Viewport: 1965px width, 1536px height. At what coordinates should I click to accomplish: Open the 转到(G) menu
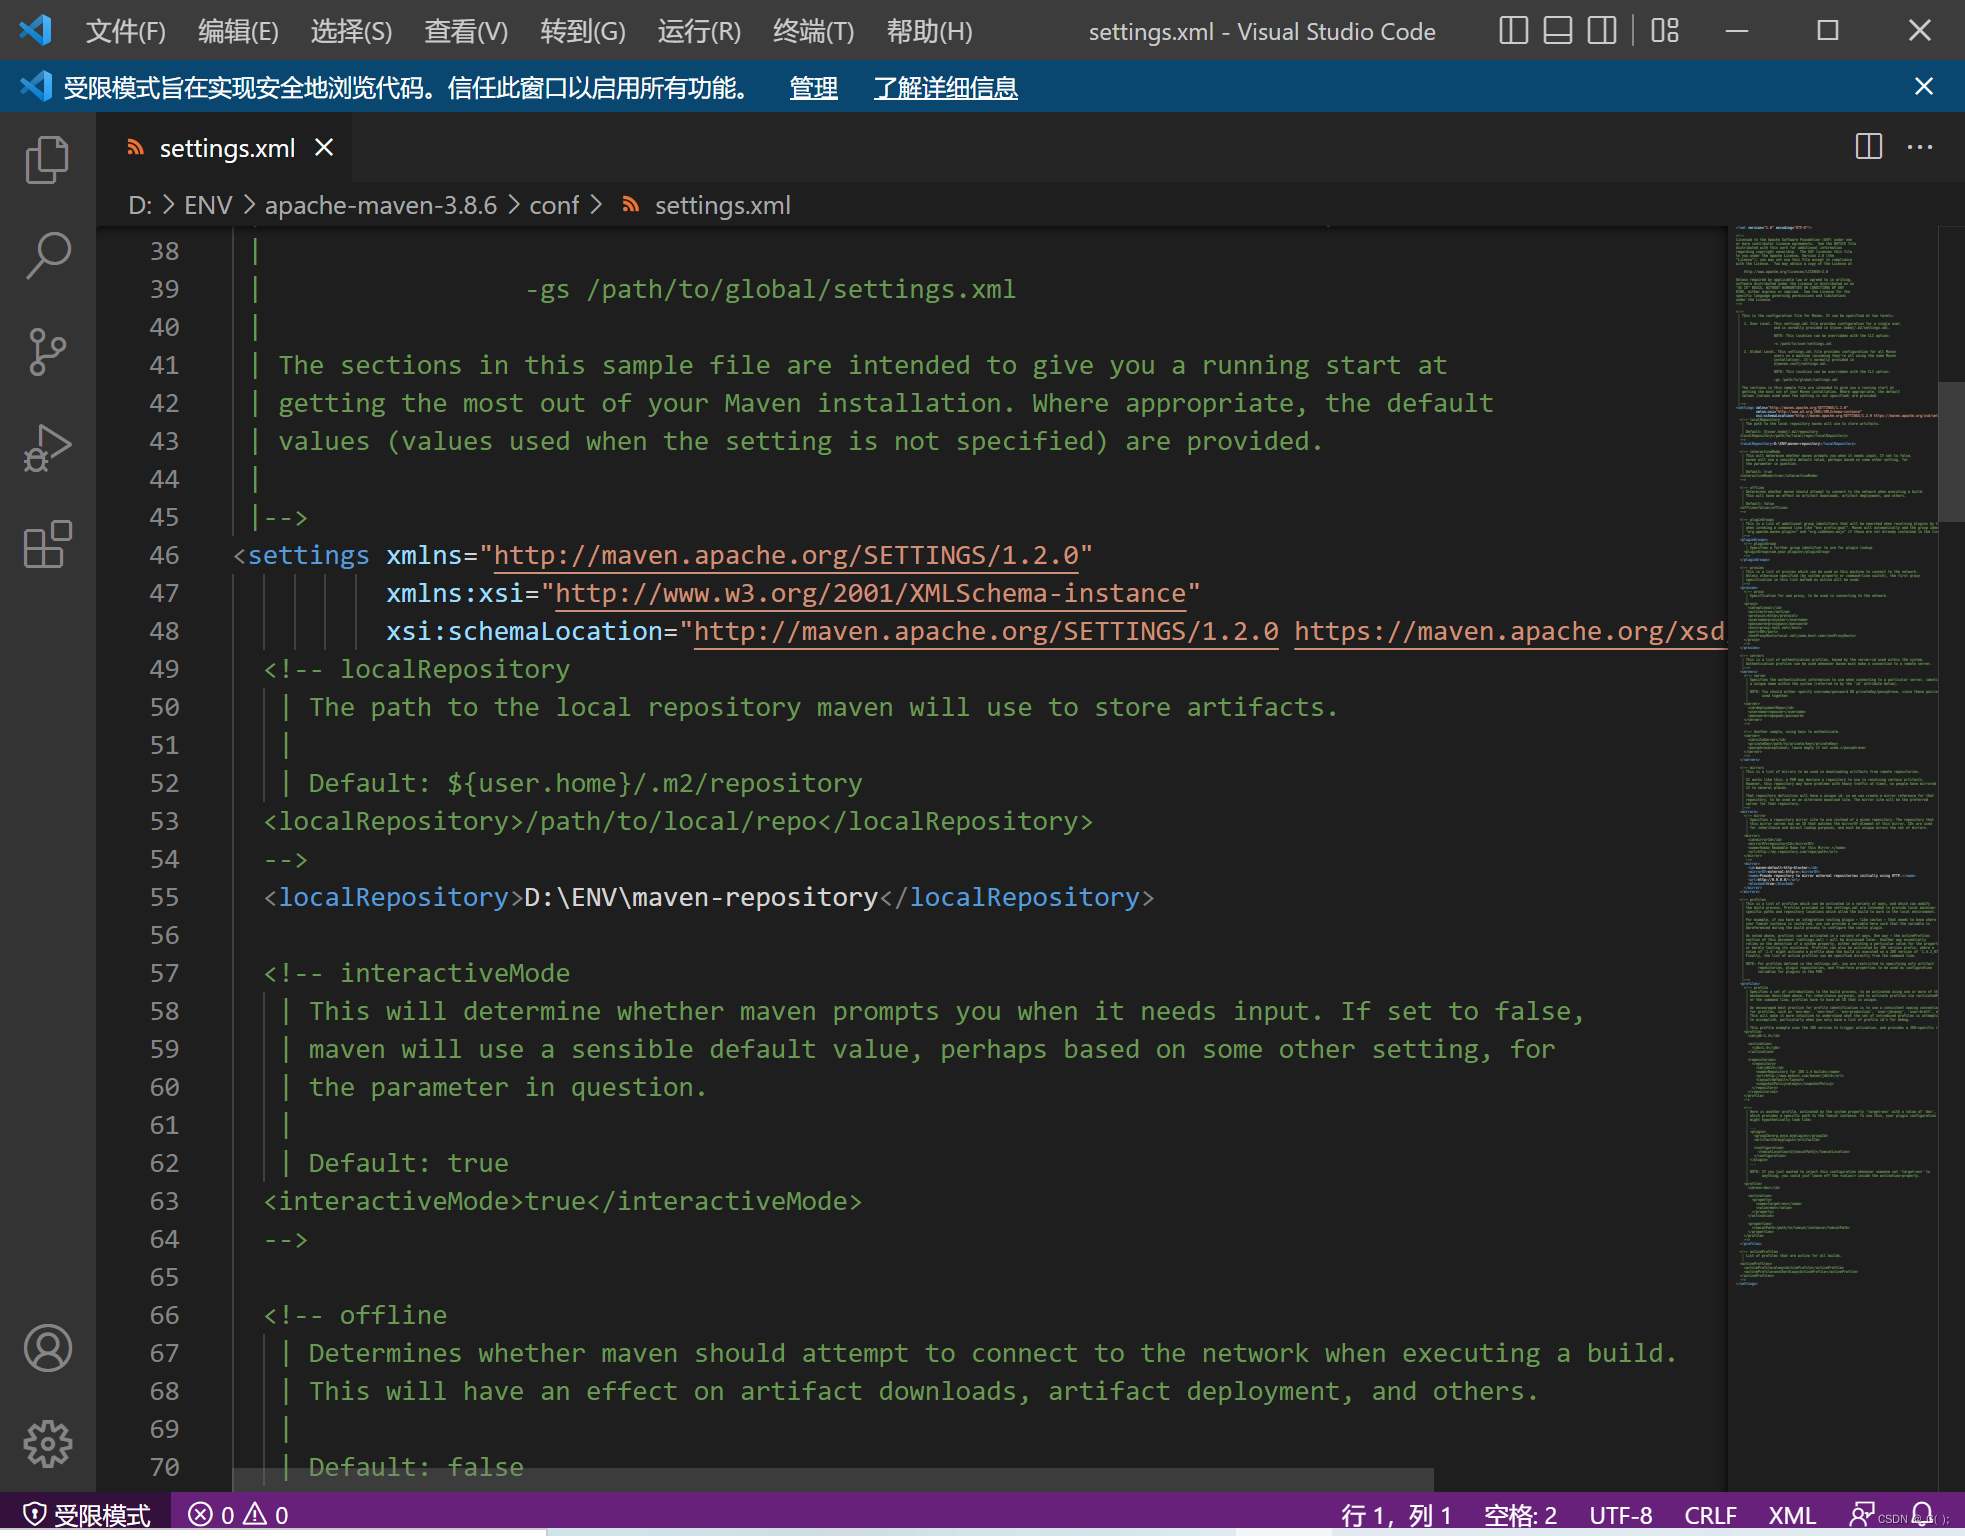[x=582, y=31]
